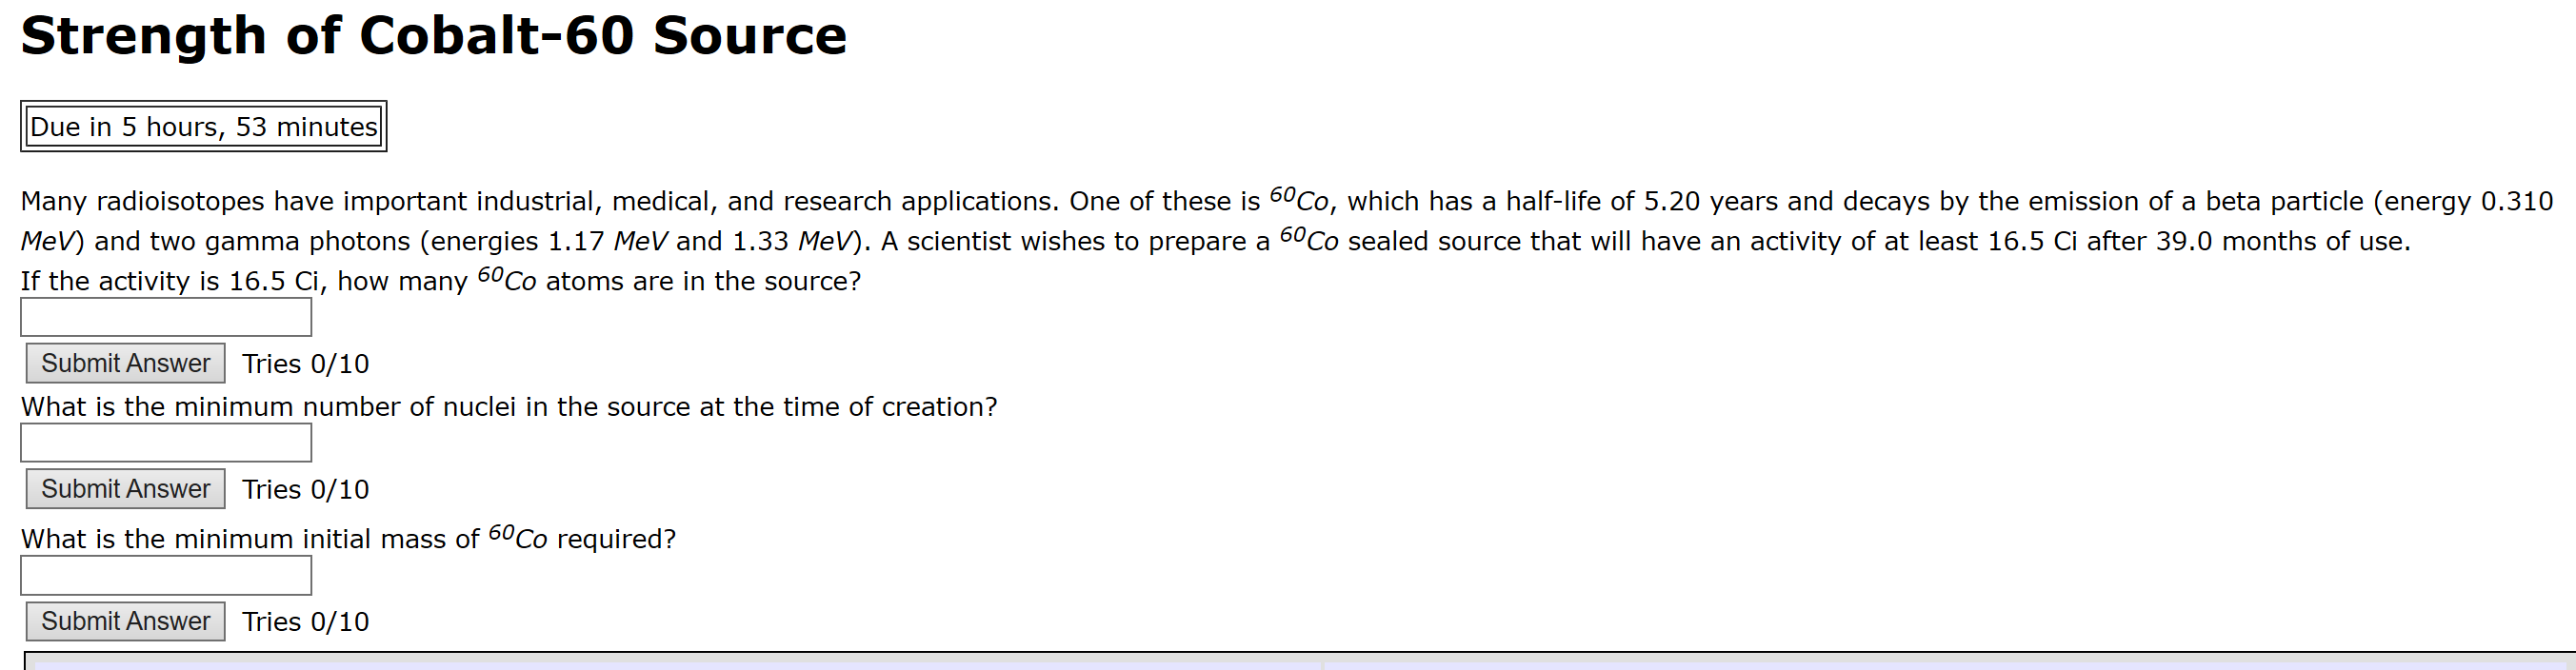Select the 'Strength of Cobalt-60 Source' title

432,35
